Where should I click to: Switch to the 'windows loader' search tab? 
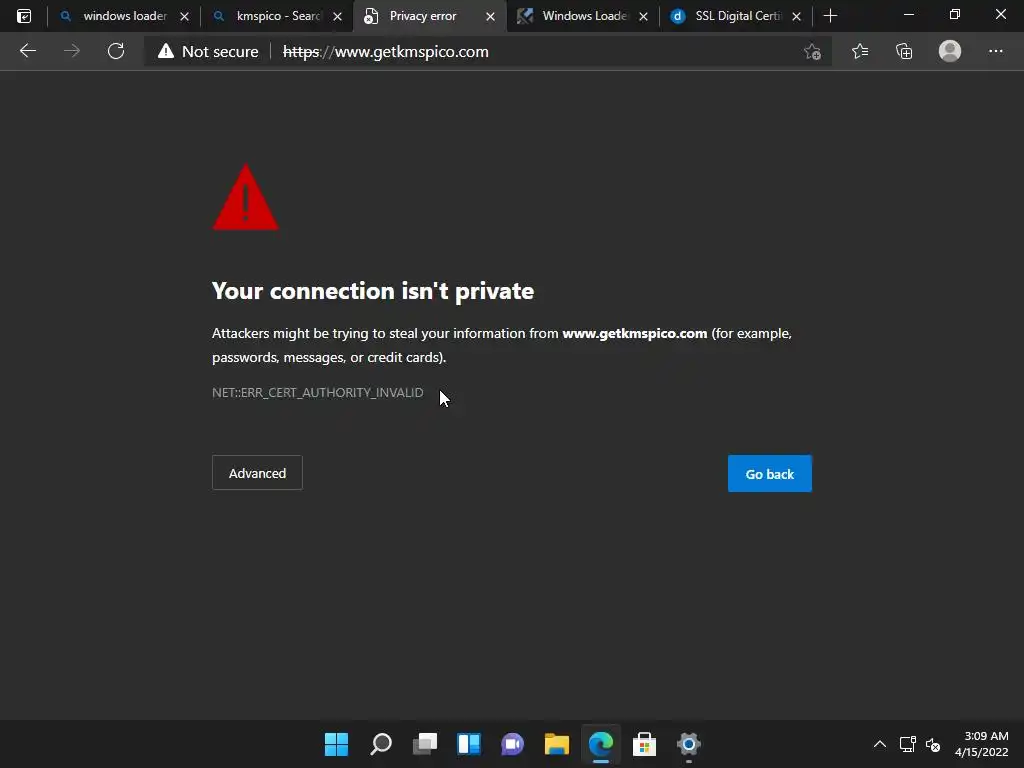click(x=124, y=16)
